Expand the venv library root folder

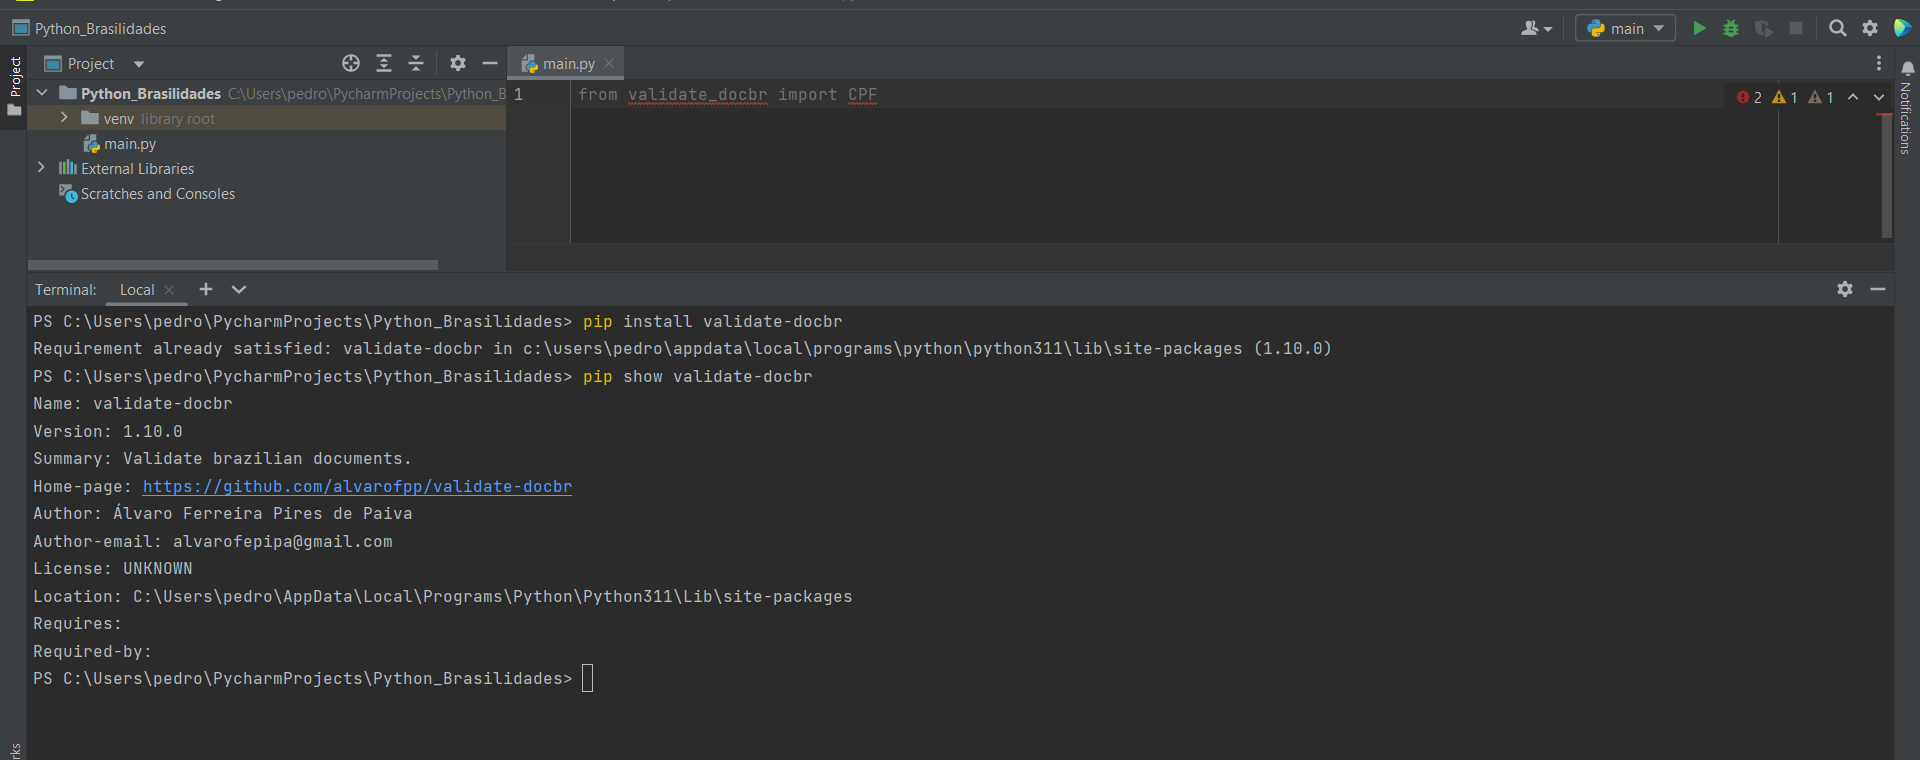64,118
